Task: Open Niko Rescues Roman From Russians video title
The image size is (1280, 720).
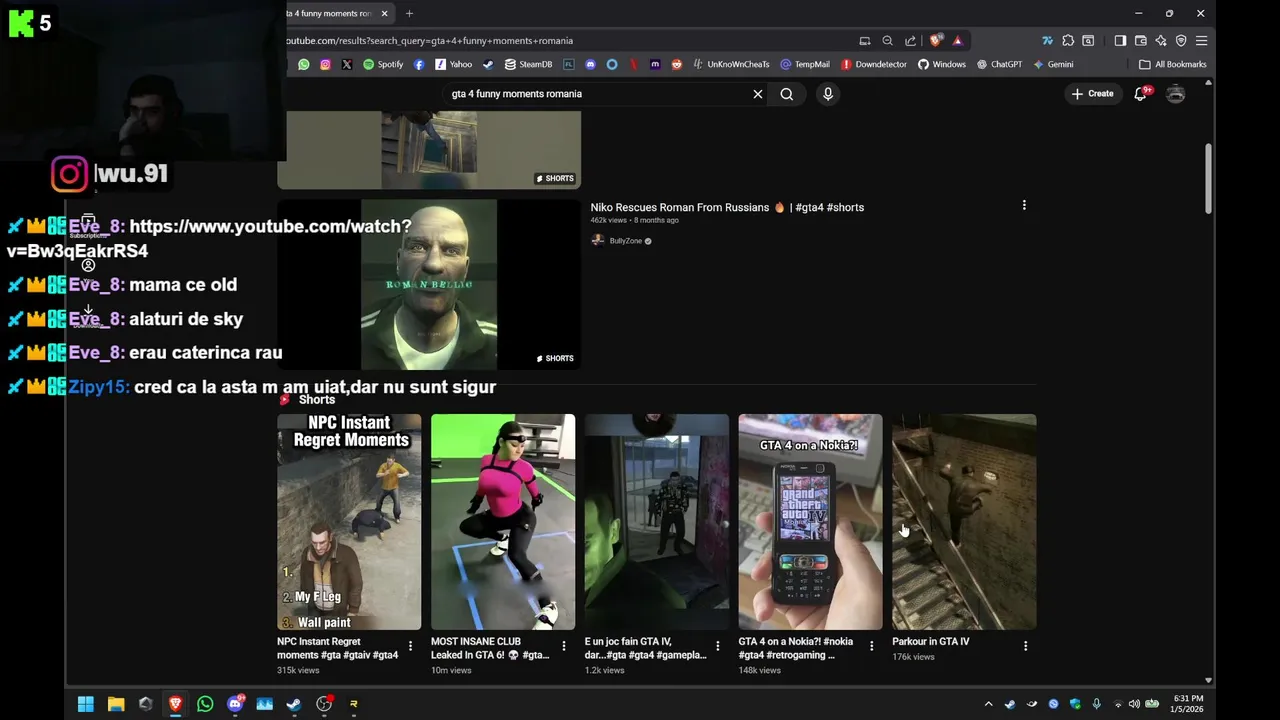Action: [727, 207]
